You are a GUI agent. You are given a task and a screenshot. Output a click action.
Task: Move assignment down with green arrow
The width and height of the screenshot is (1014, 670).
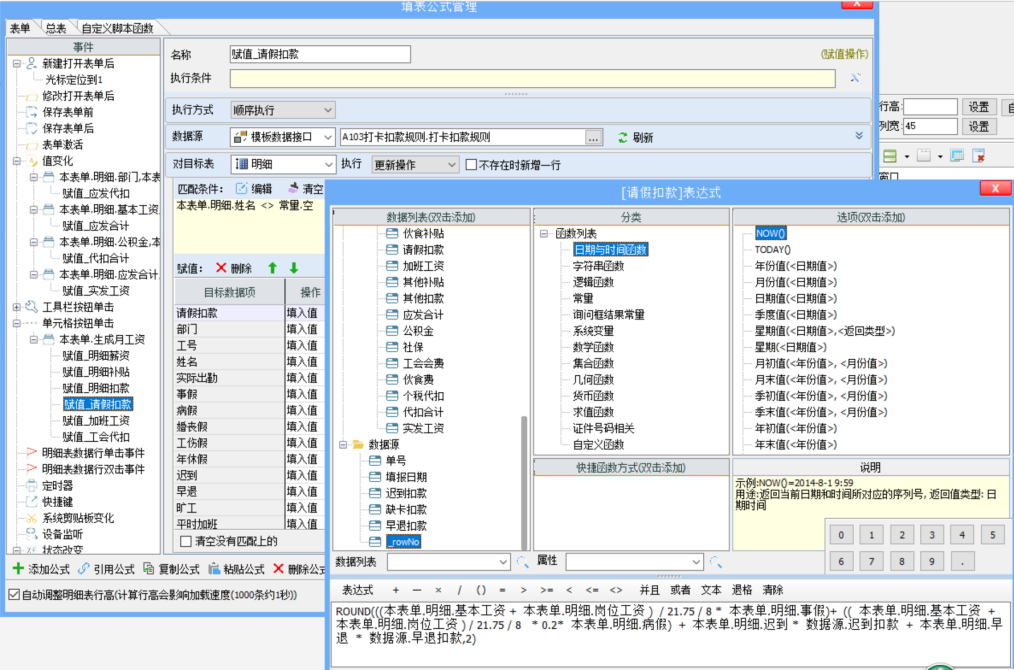pyautogui.click(x=294, y=268)
